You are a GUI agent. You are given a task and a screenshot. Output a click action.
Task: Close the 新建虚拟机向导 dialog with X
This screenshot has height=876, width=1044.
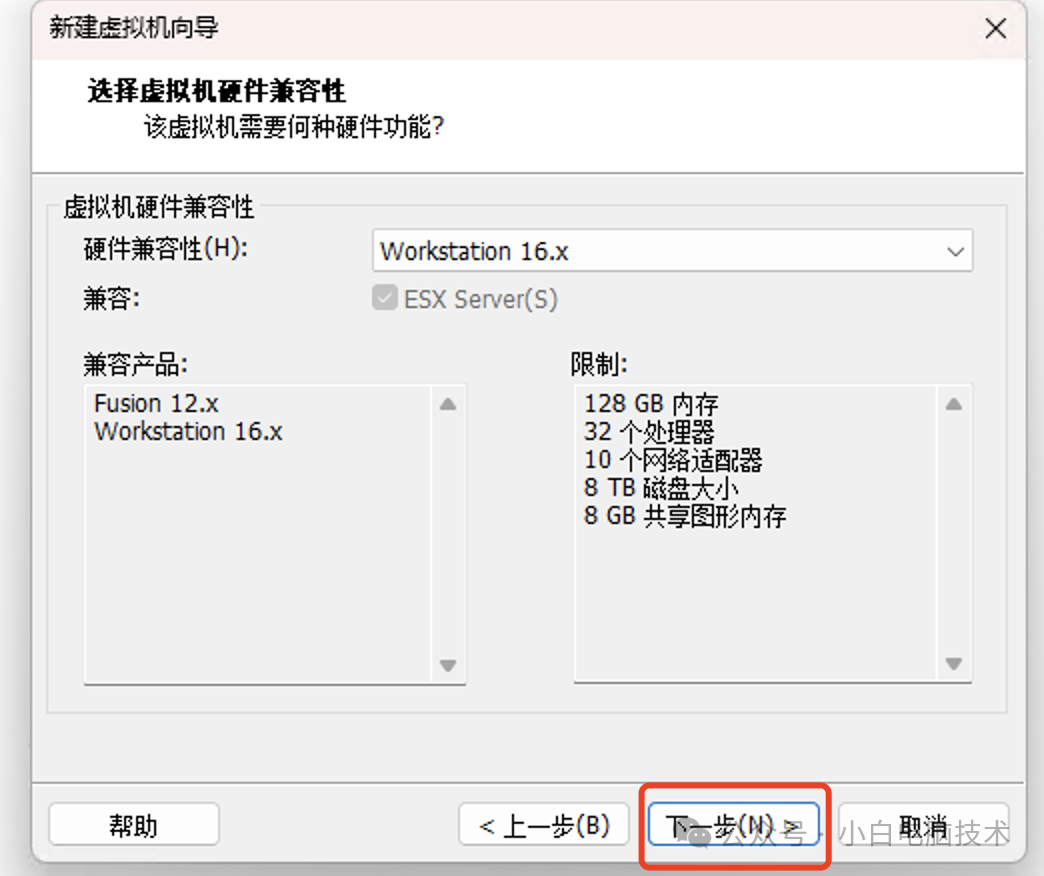click(996, 29)
